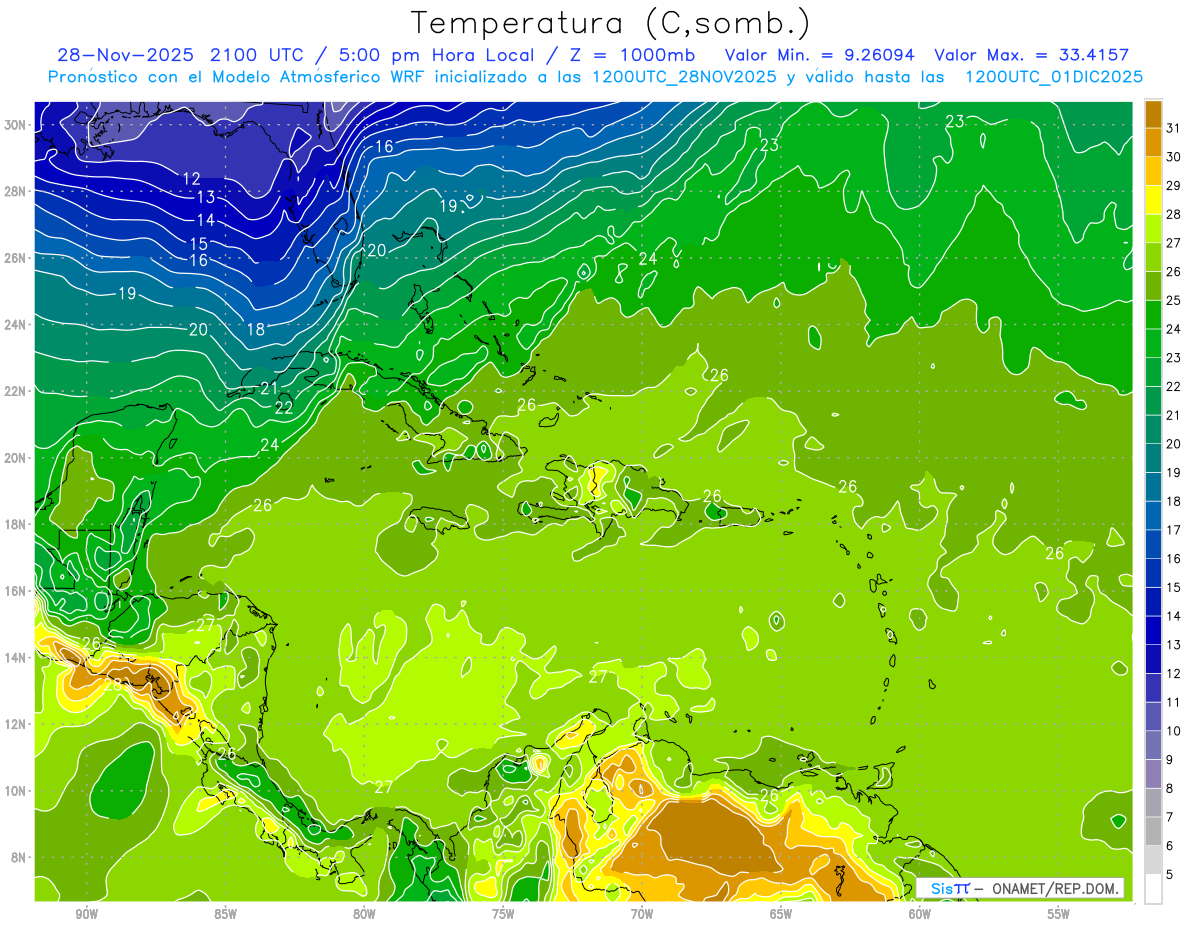
Task: Click the "12" contour label on the map
Action: click(191, 179)
